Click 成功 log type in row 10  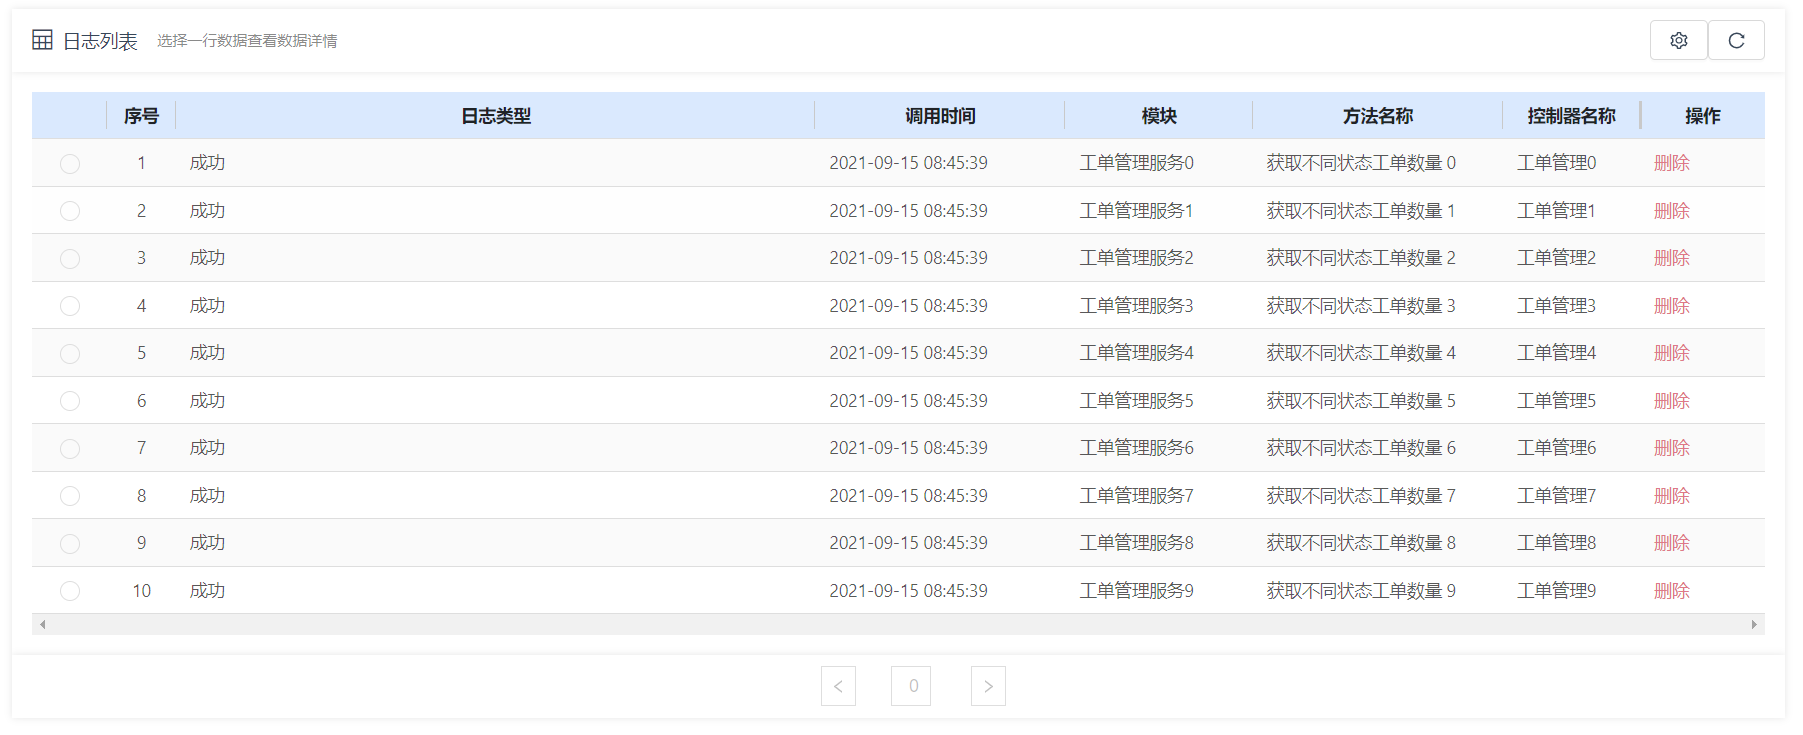click(208, 591)
